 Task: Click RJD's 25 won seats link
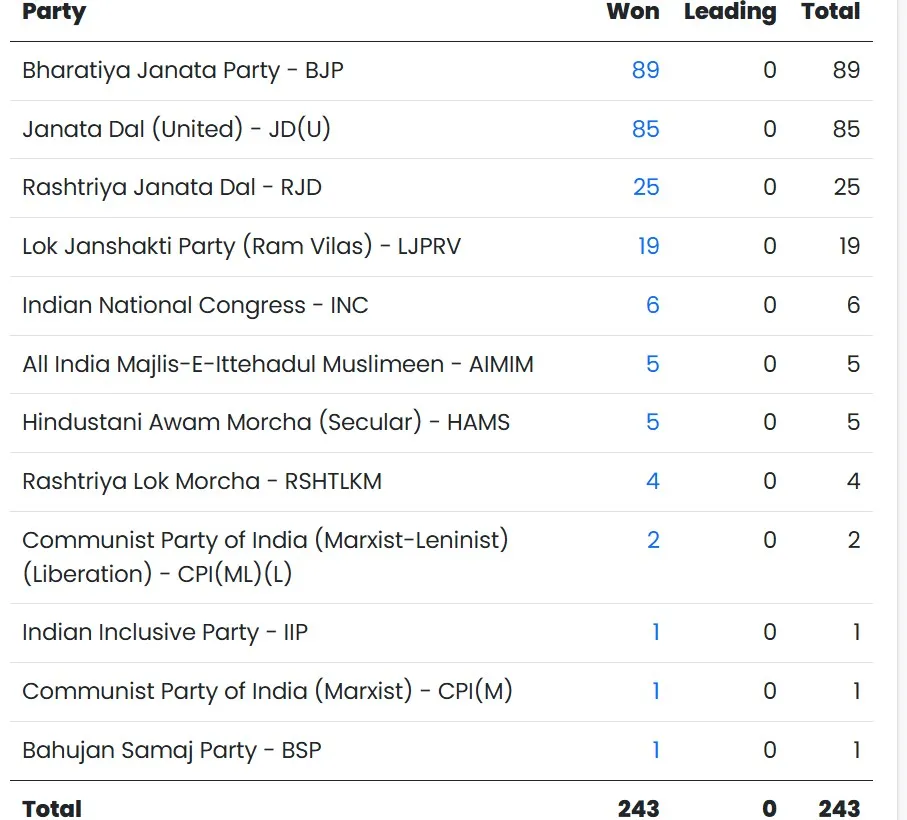coord(646,187)
